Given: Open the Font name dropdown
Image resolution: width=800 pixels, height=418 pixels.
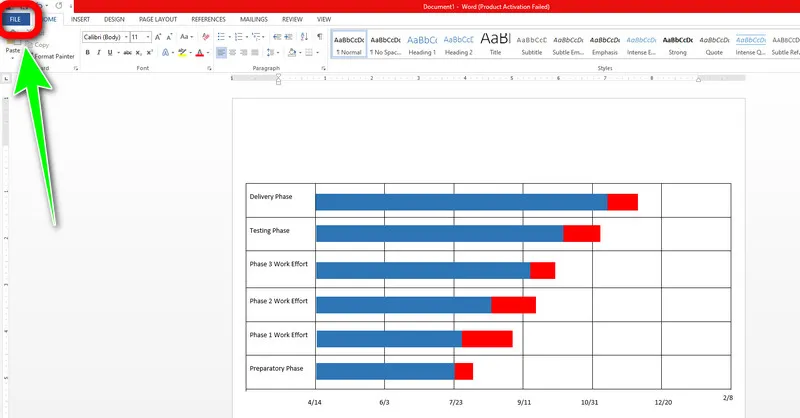Looking at the screenshot, I should pyautogui.click(x=103, y=37).
